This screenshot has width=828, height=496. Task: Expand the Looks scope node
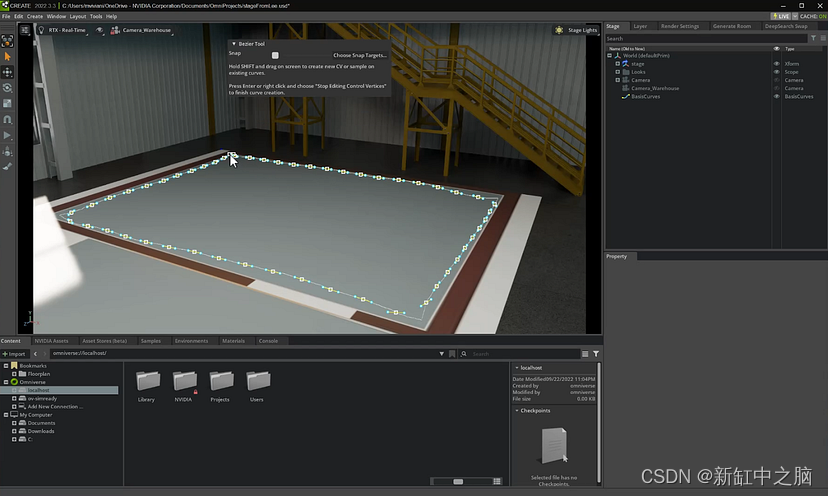(617, 72)
